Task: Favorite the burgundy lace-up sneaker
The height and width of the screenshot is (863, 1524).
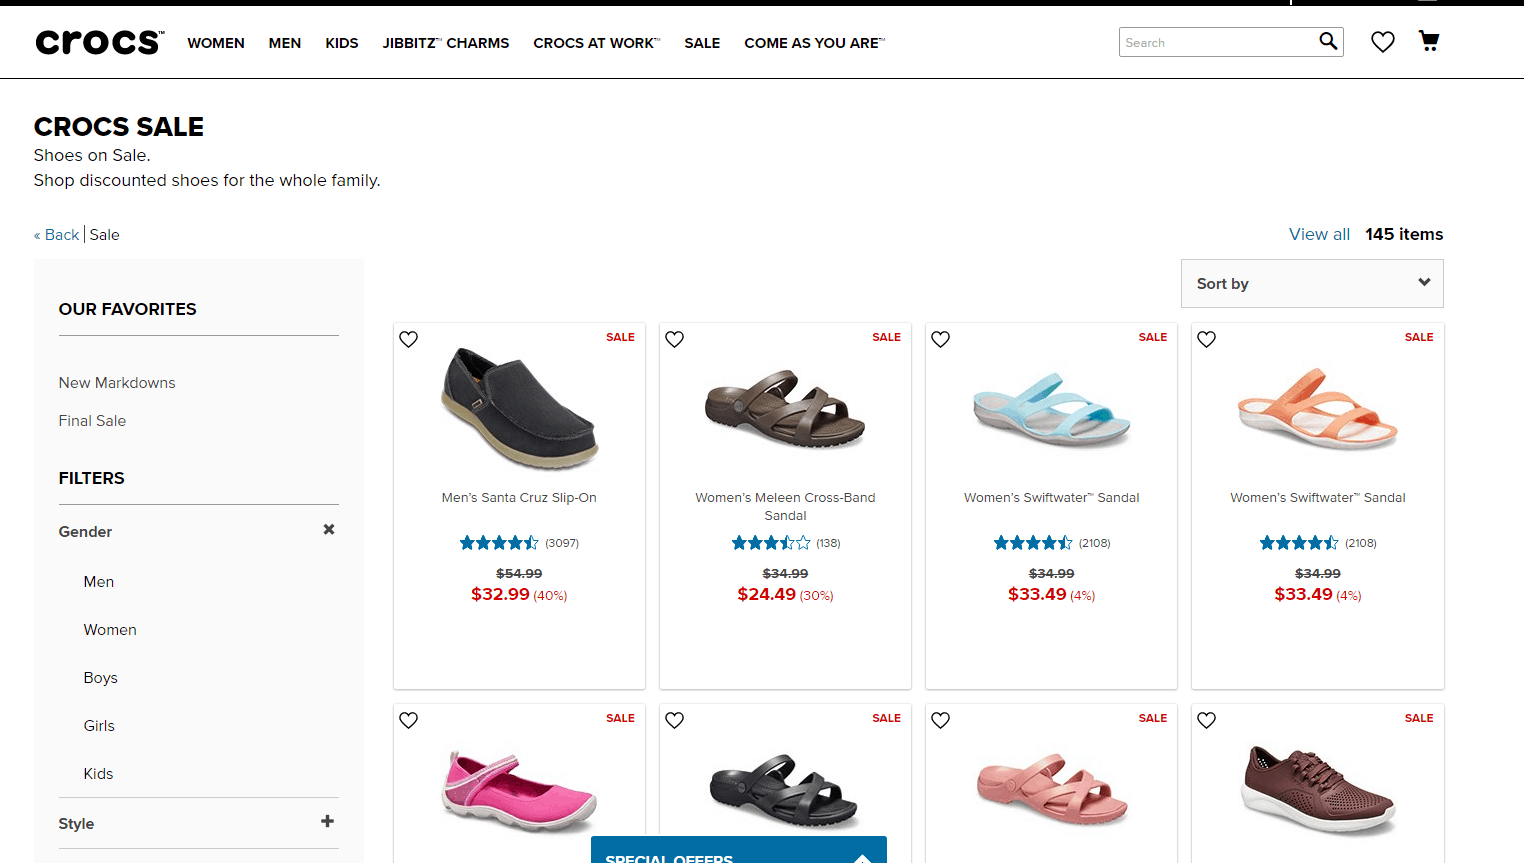Action: tap(1207, 720)
